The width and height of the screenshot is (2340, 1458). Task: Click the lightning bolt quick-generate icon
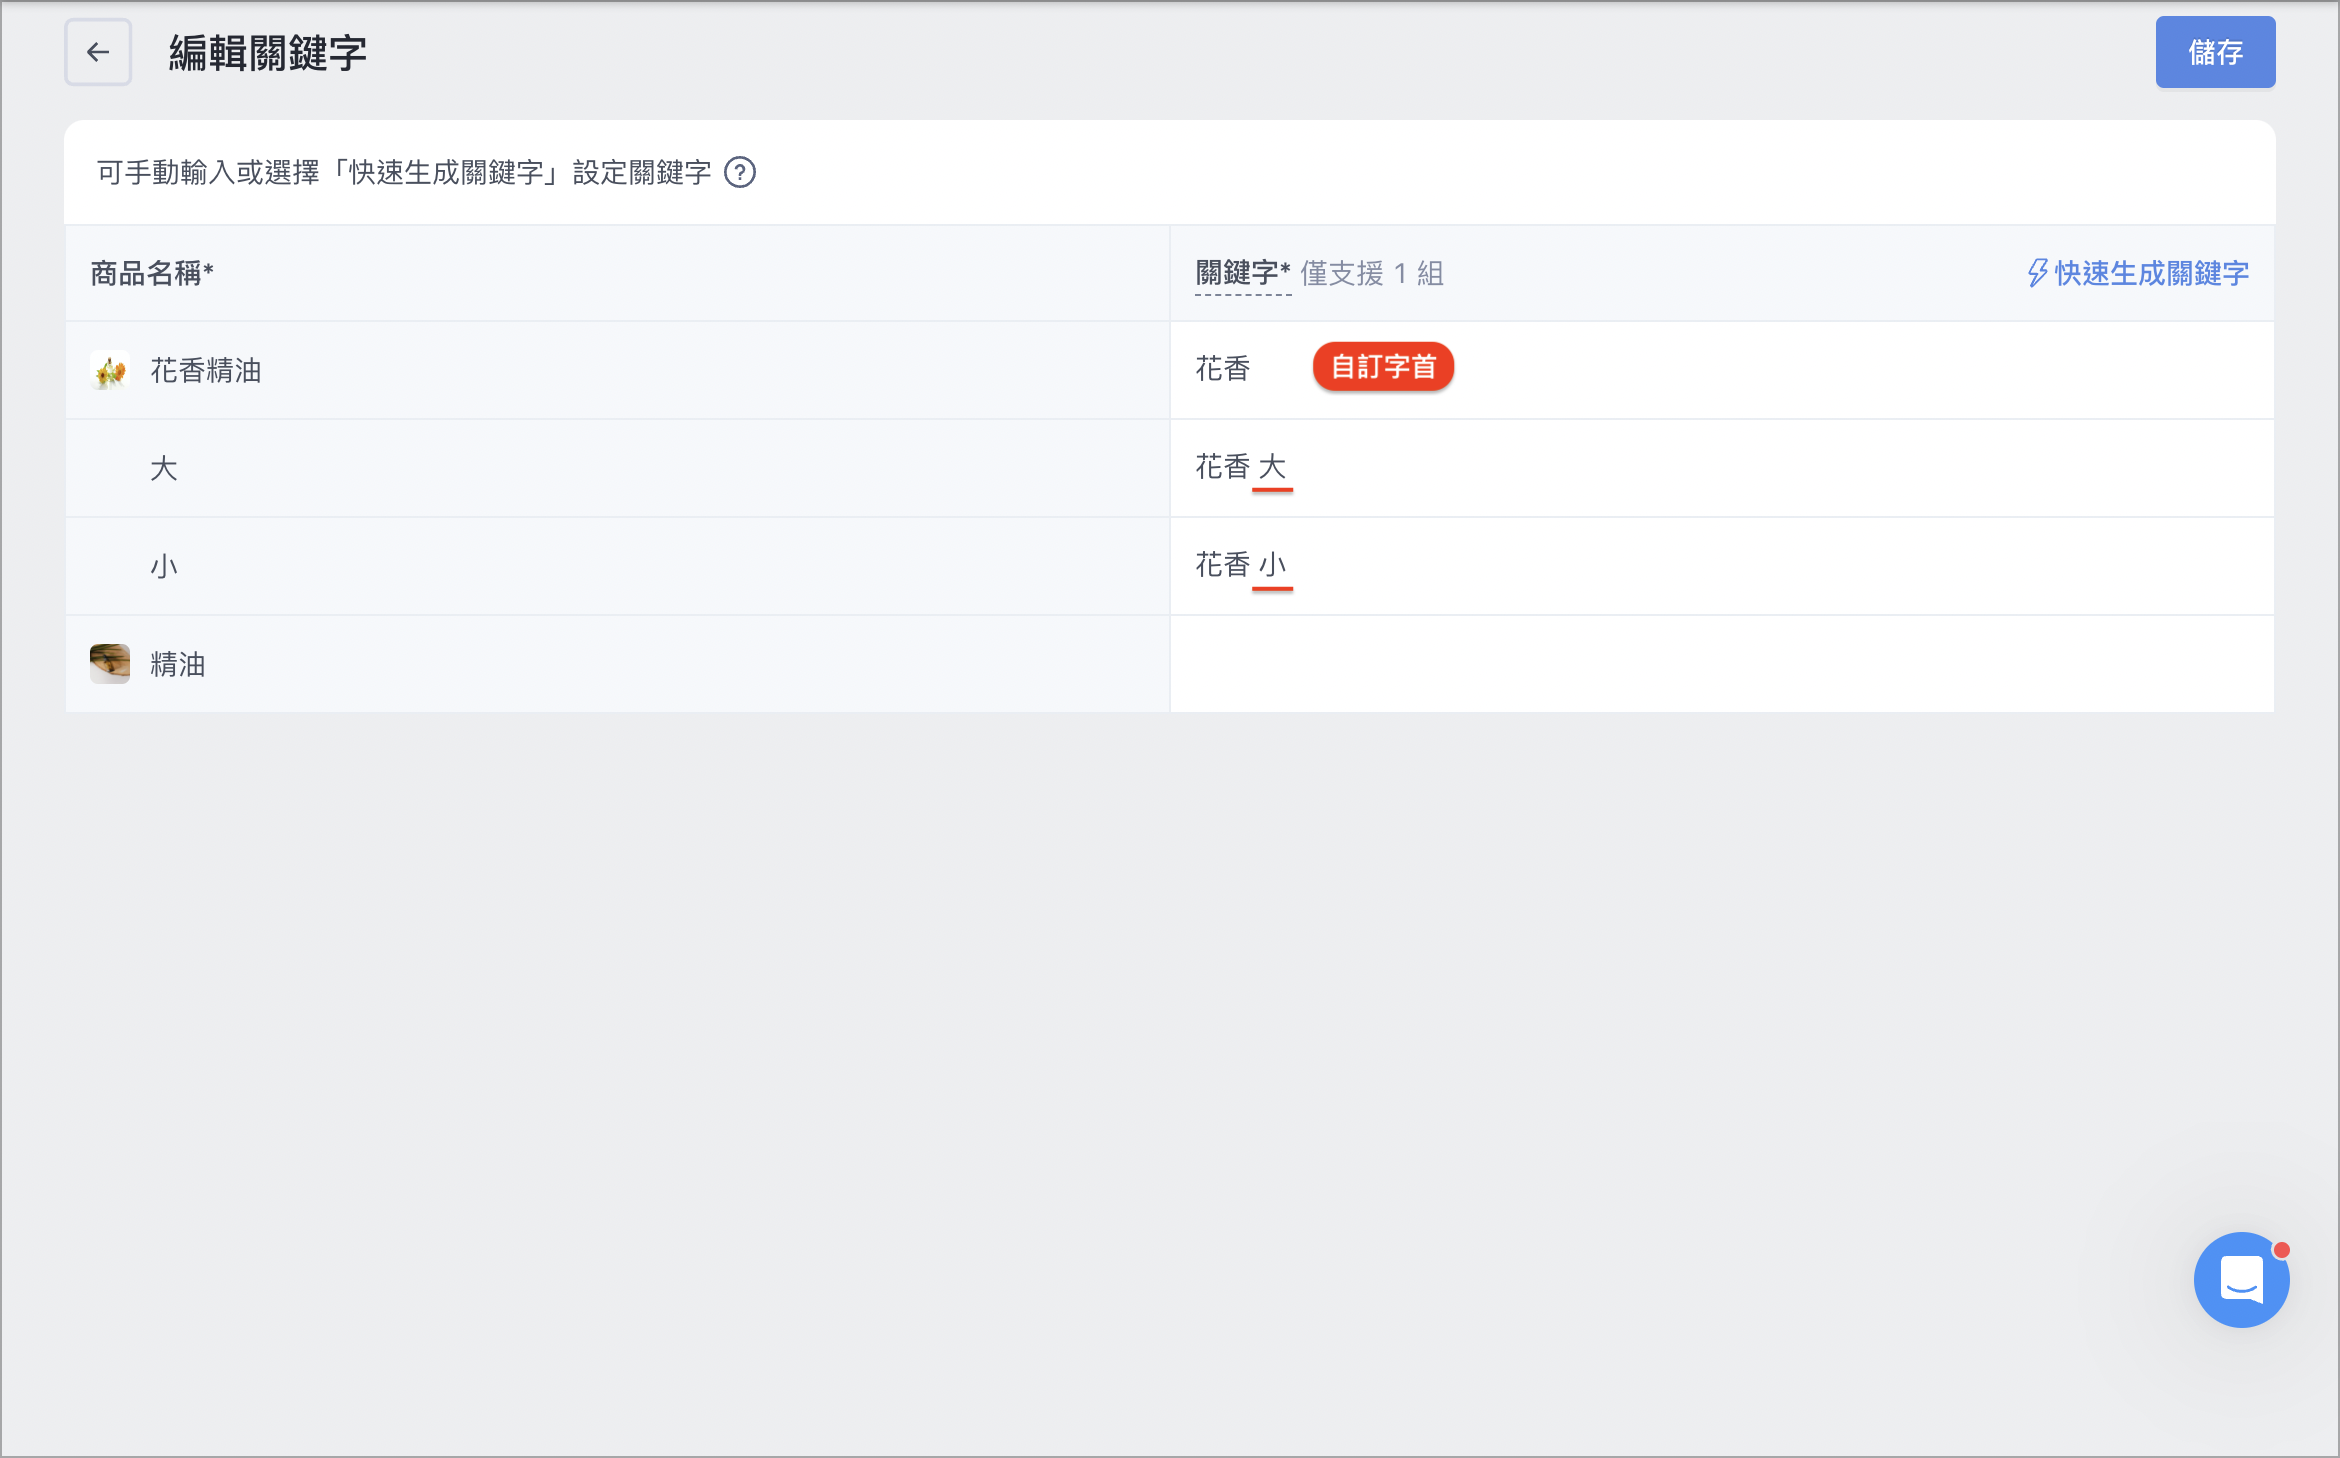[2037, 273]
